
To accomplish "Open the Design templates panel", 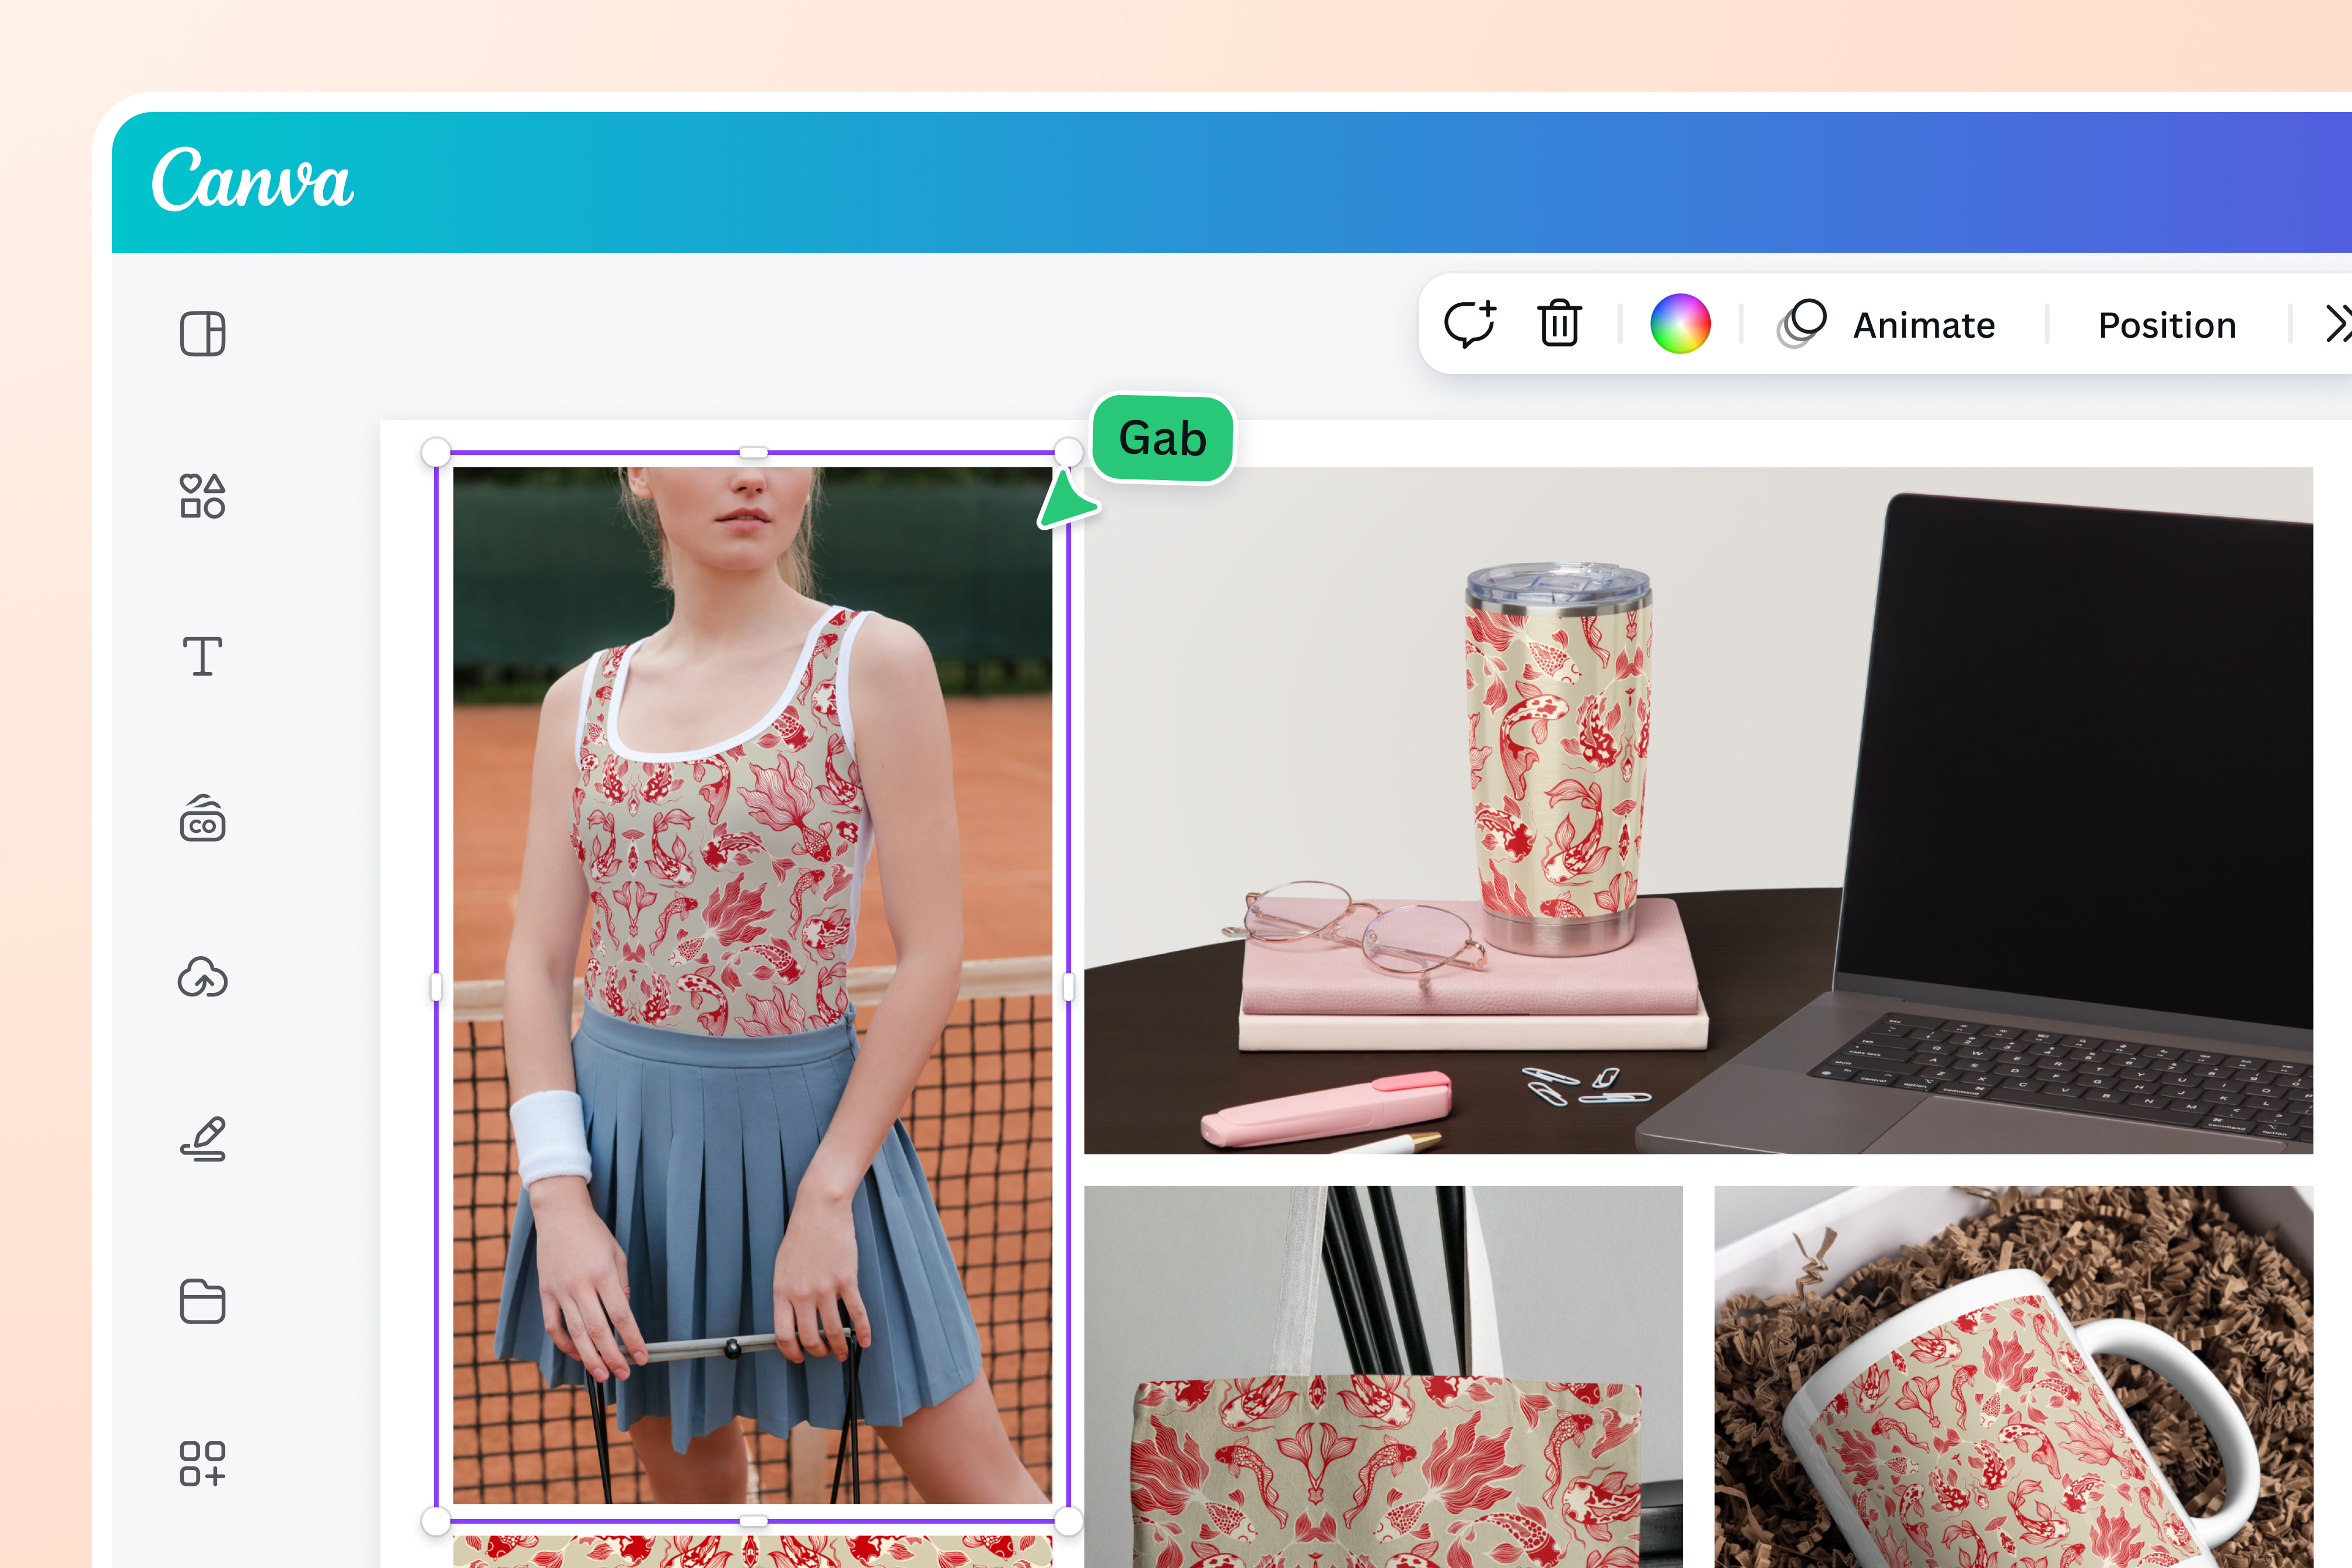I will pos(203,334).
